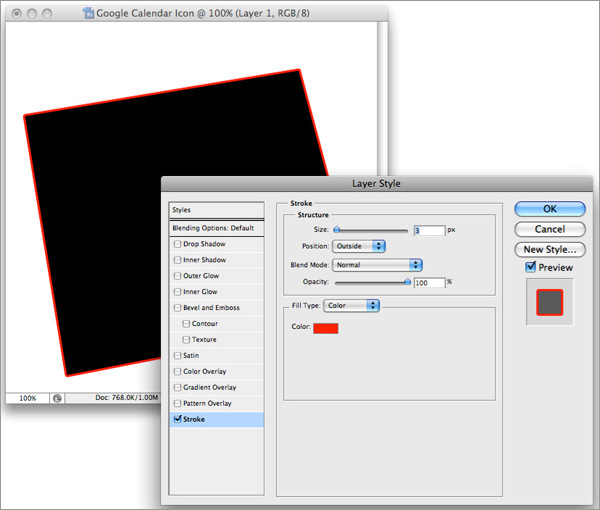Screen dimensions: 600x510
Task: Enable the Gradient Overlay checkbox
Action: click(x=177, y=388)
